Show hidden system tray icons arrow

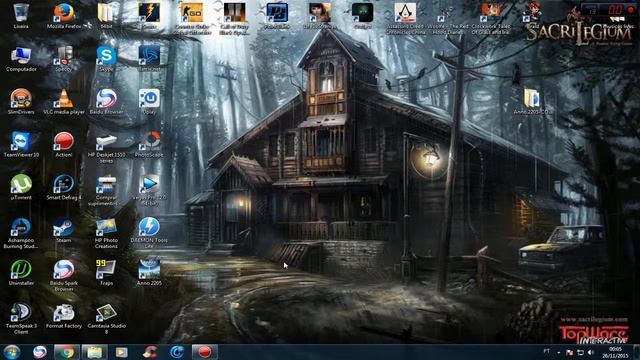559,352
